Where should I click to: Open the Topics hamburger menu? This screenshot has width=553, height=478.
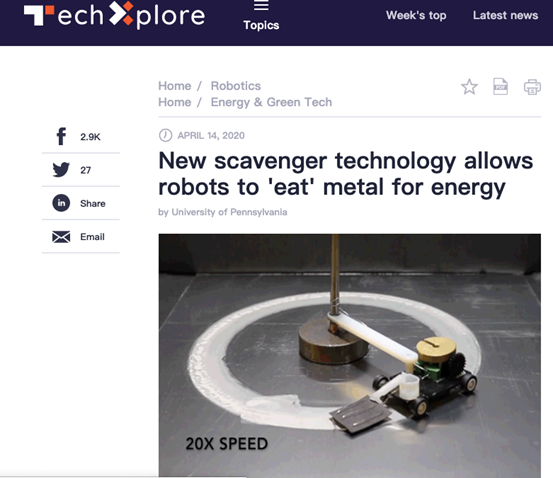coord(261,16)
